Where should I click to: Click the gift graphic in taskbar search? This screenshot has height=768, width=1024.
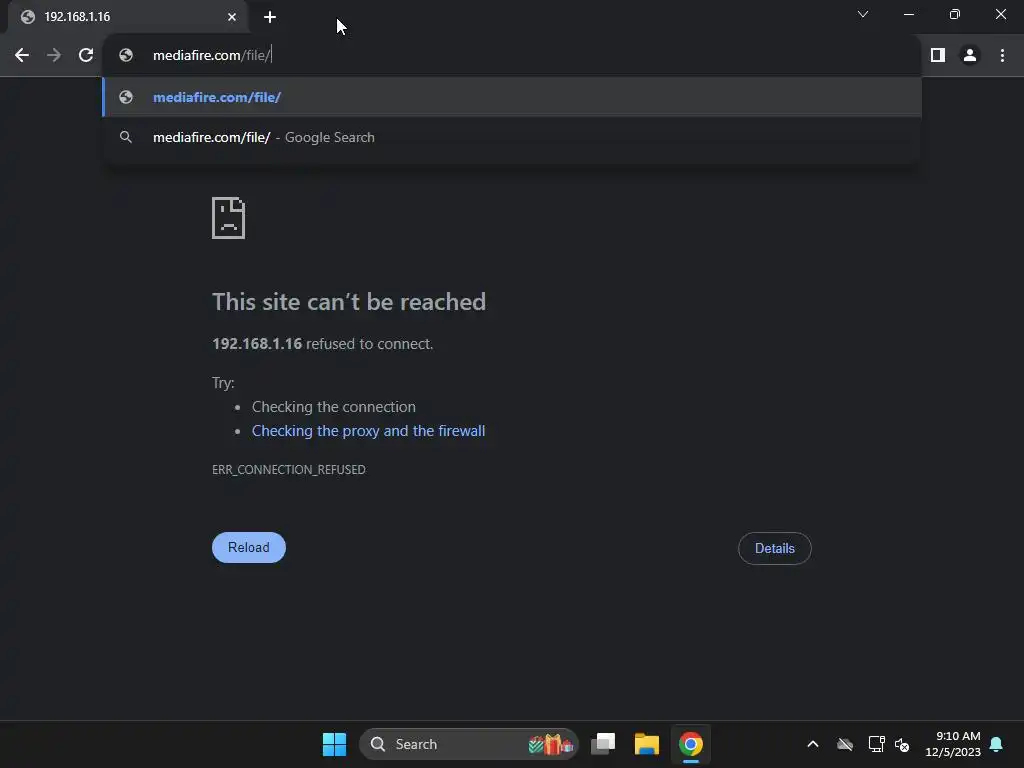coord(552,744)
